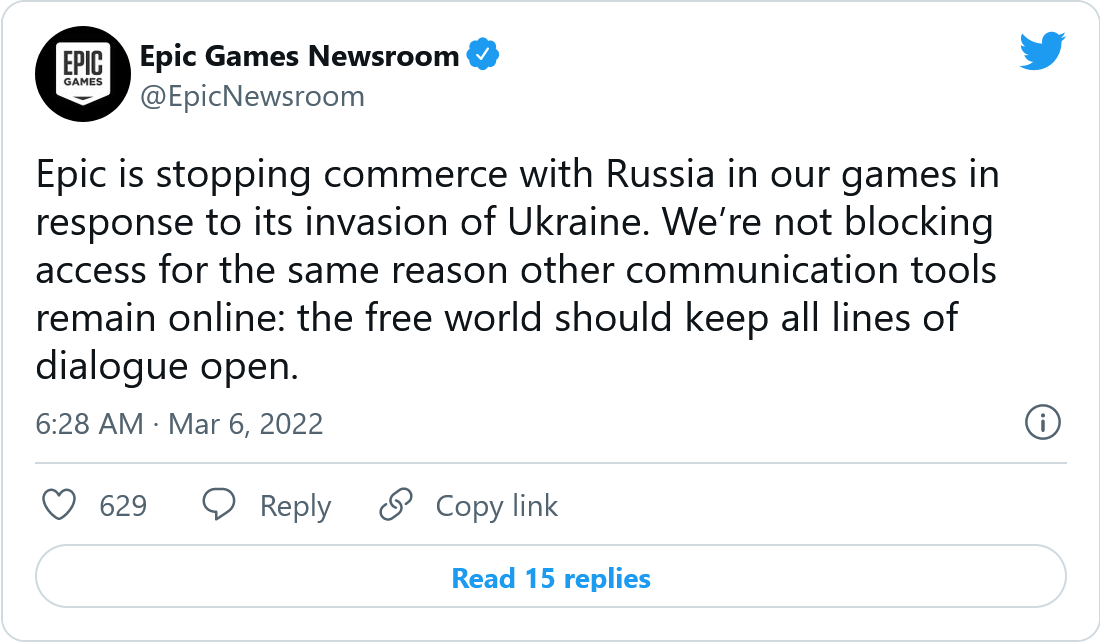The image size is (1100, 642).
Task: Open the tweet info circle icon
Action: (x=1043, y=423)
